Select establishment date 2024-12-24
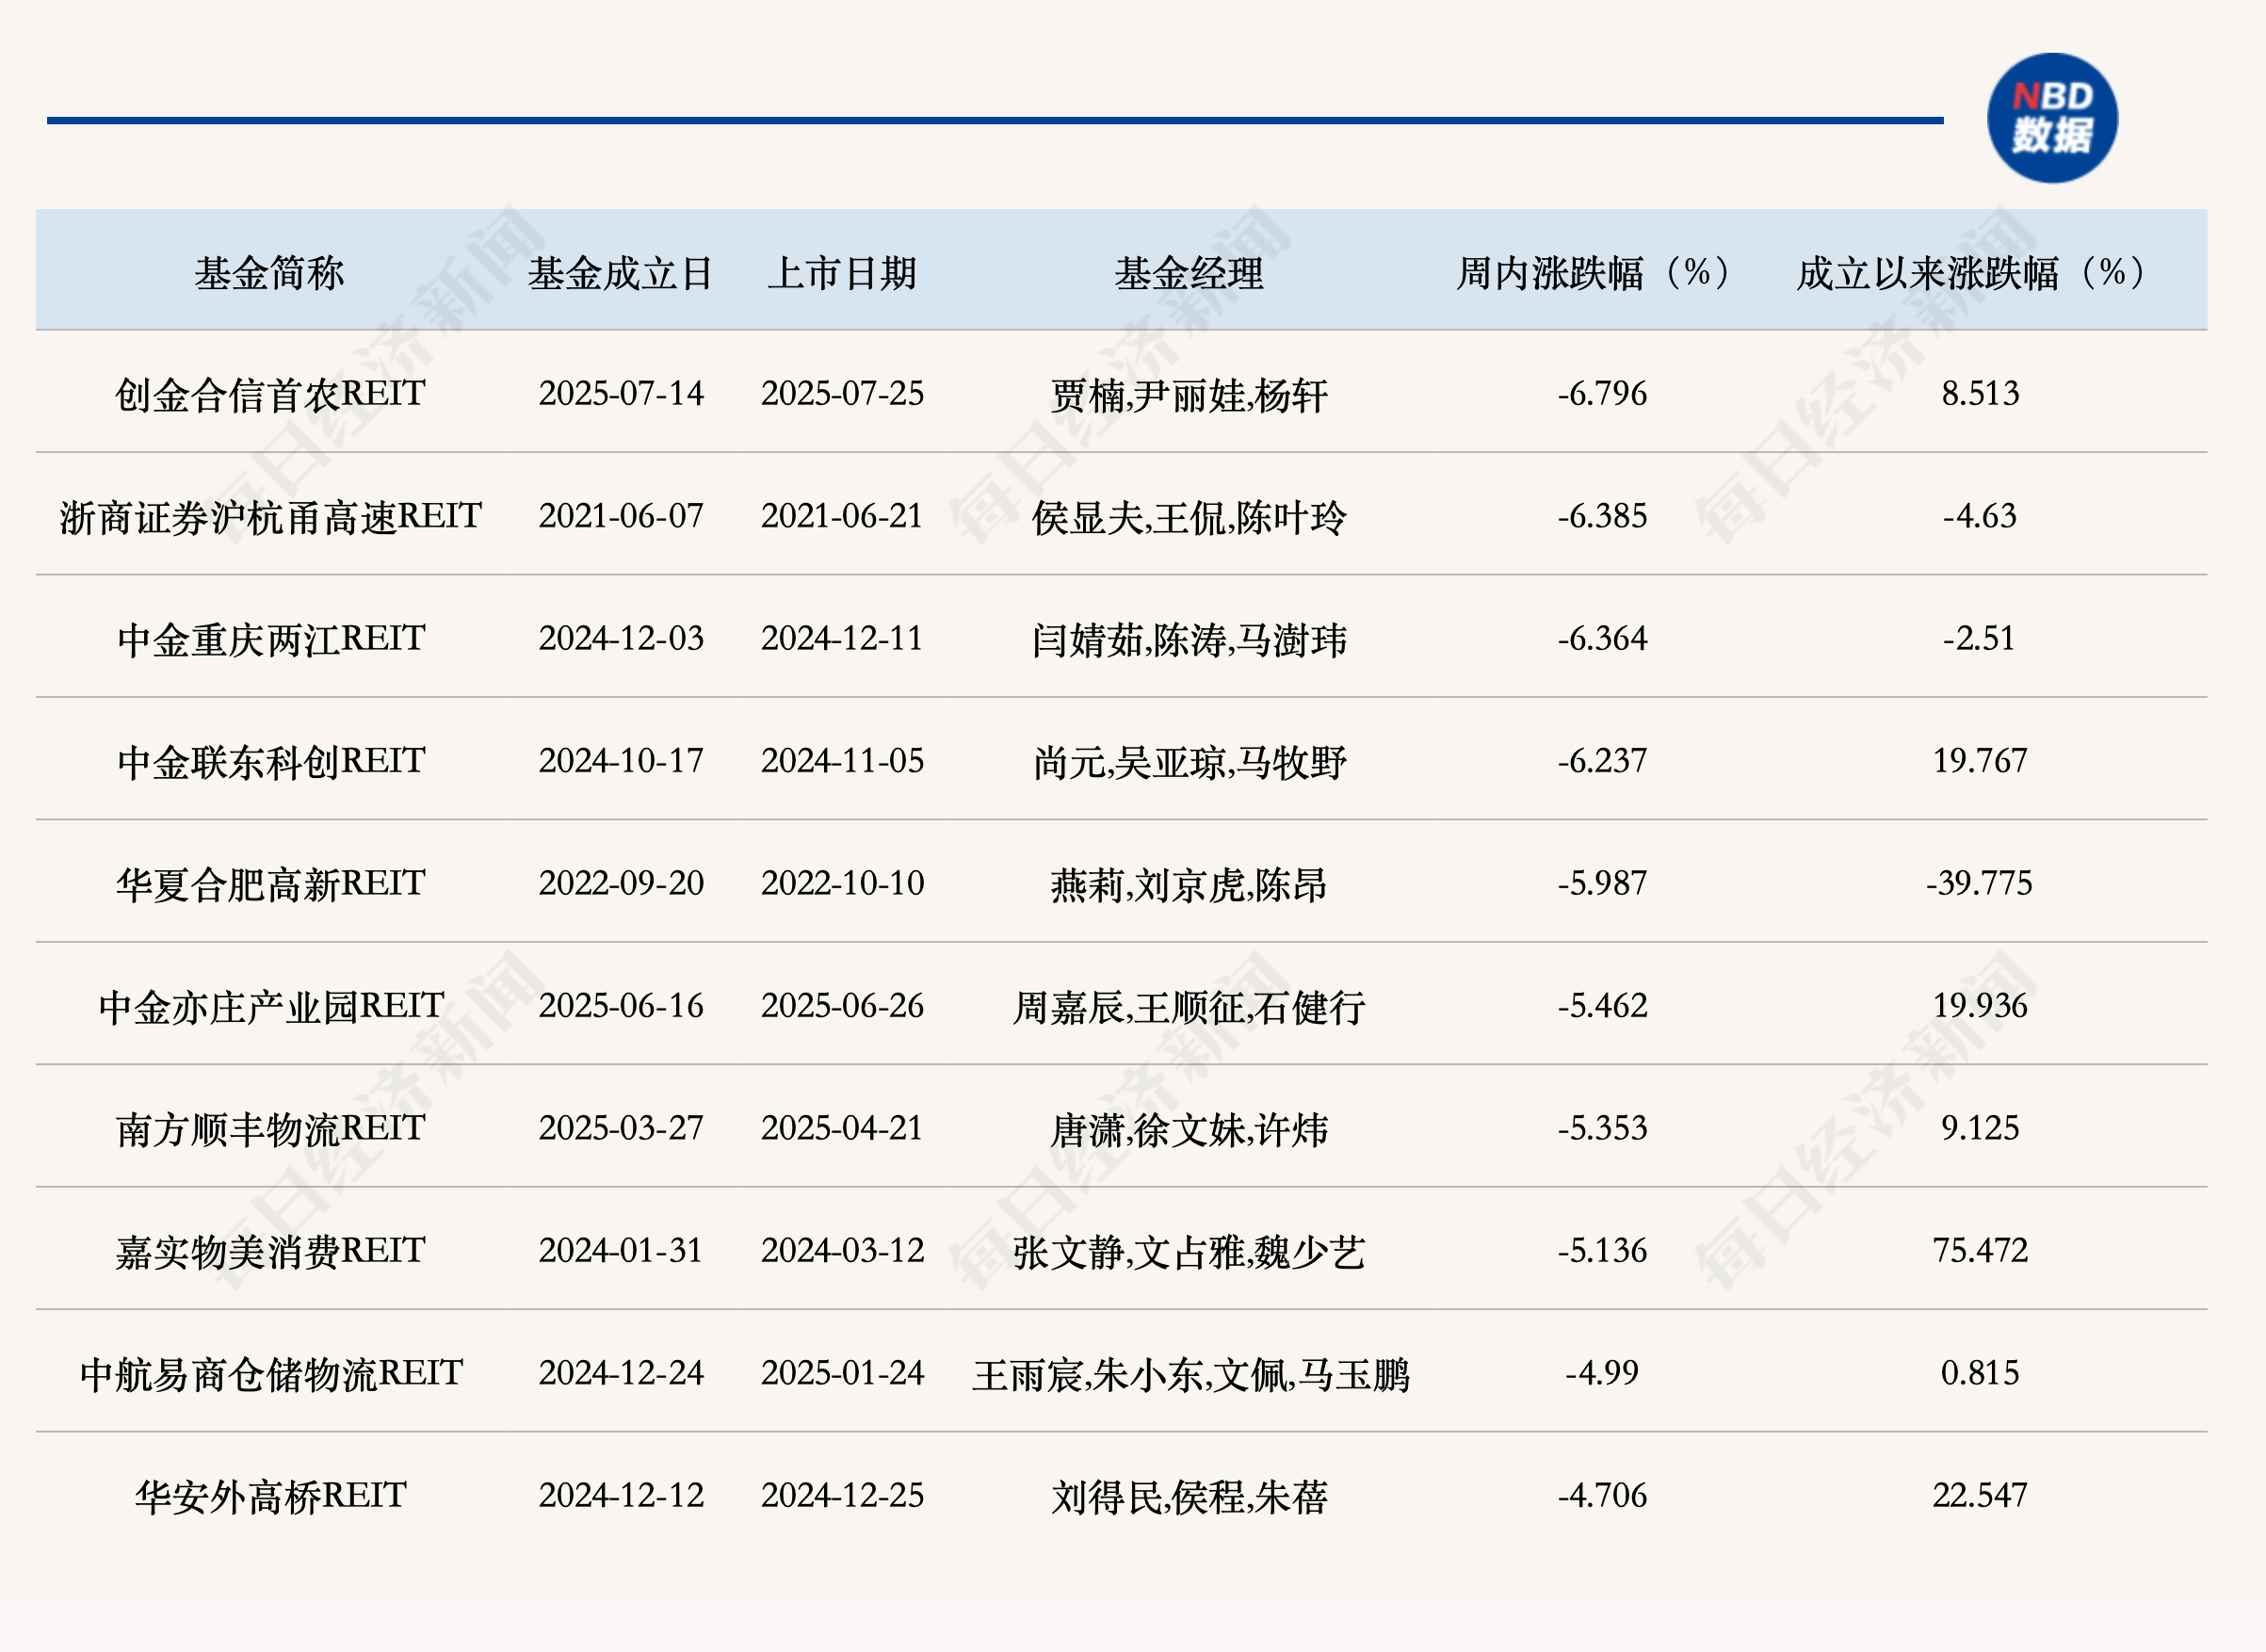The width and height of the screenshot is (2266, 1652). pyautogui.click(x=621, y=1374)
